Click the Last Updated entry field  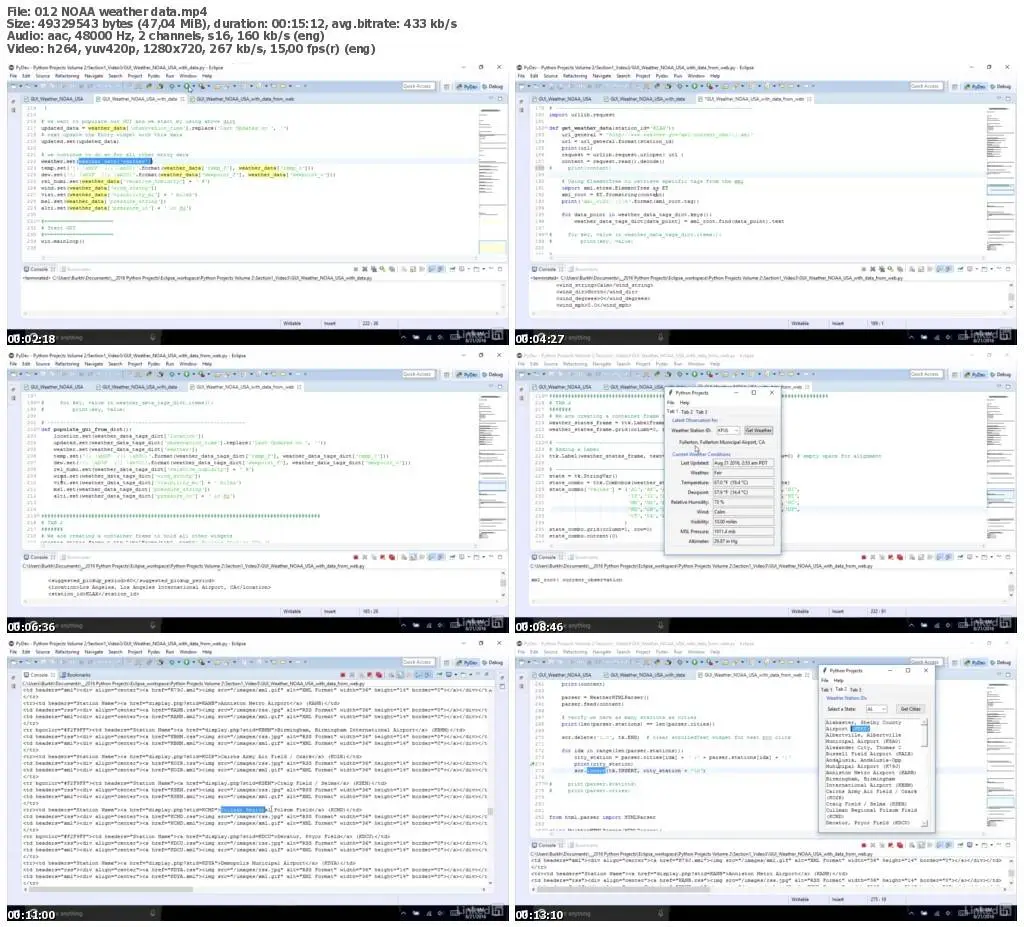coord(743,463)
